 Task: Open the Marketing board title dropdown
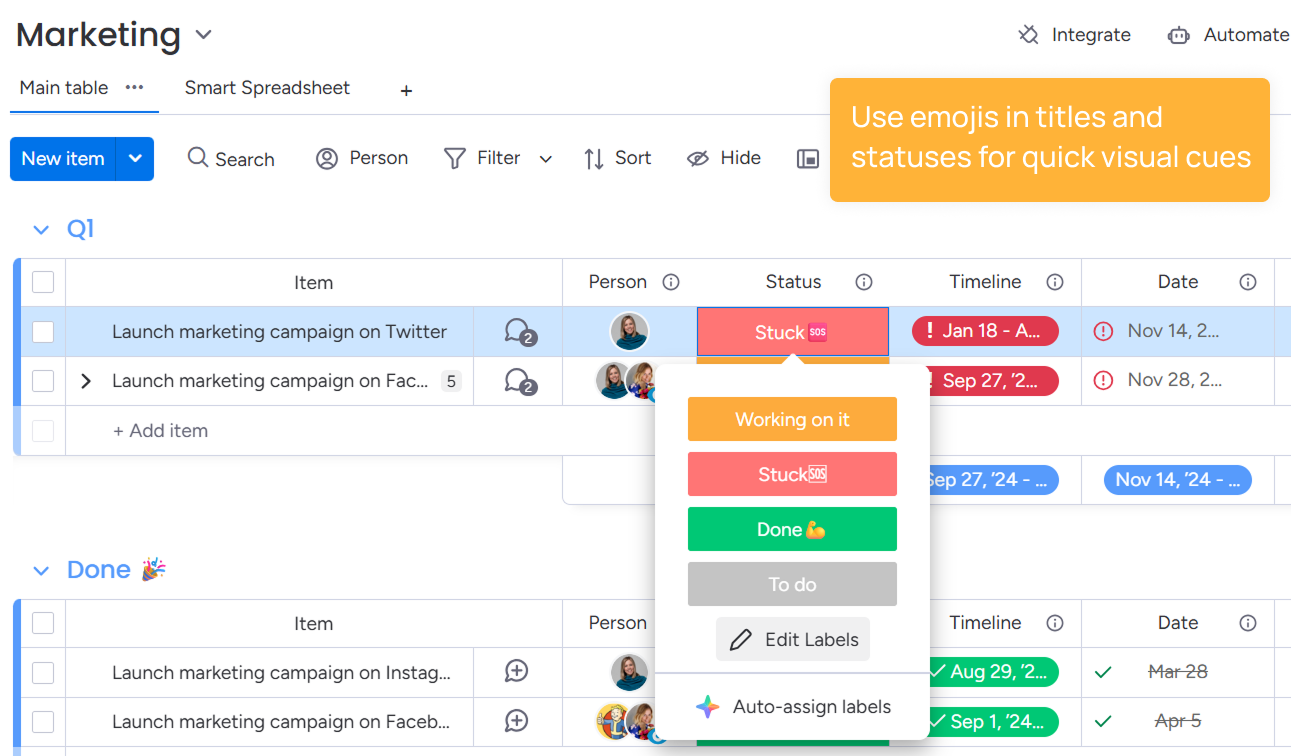[203, 34]
